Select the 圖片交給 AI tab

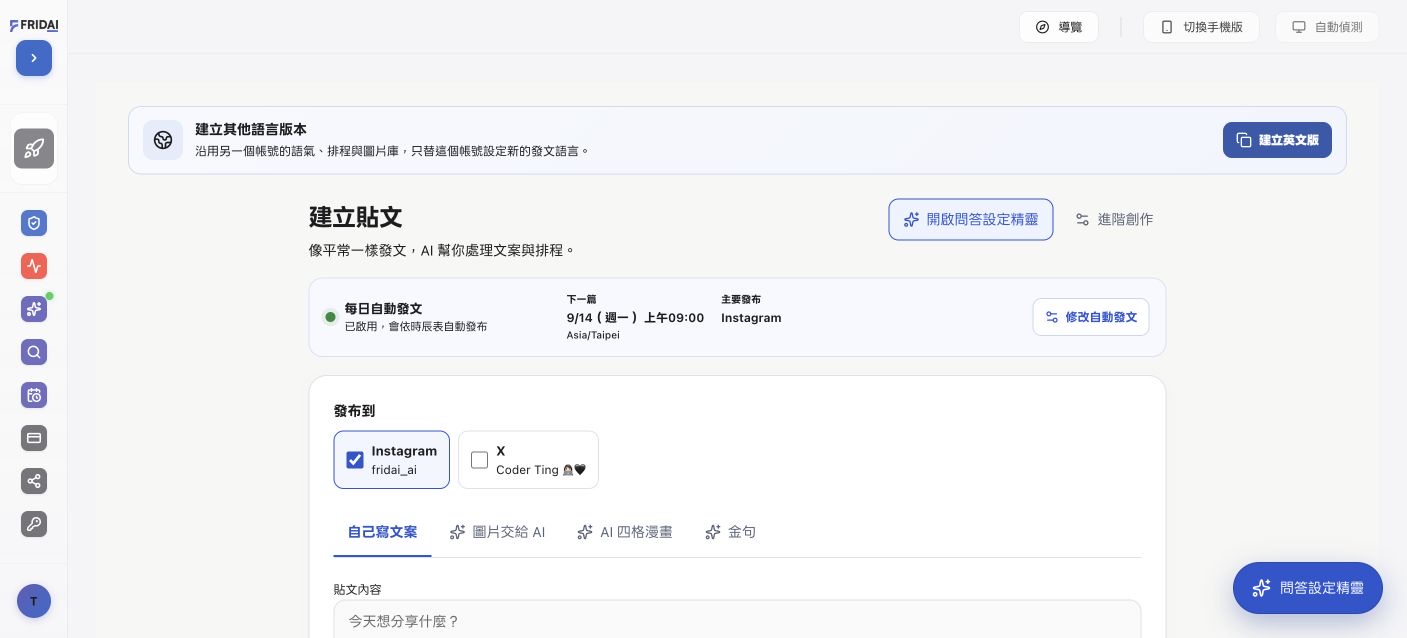(498, 532)
